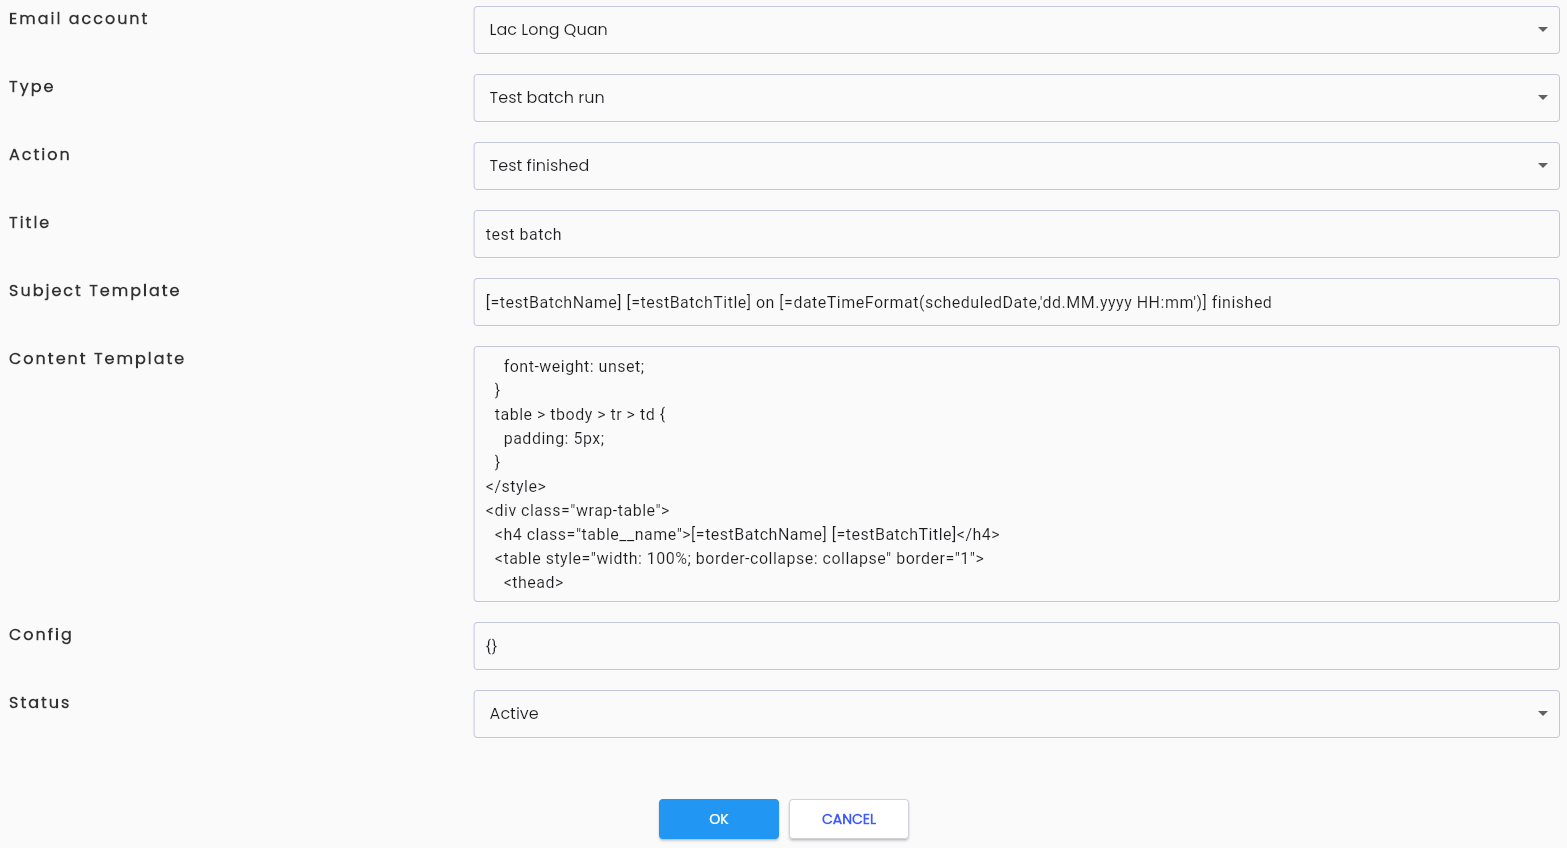Select the Lac Long Quan account field

(1016, 30)
